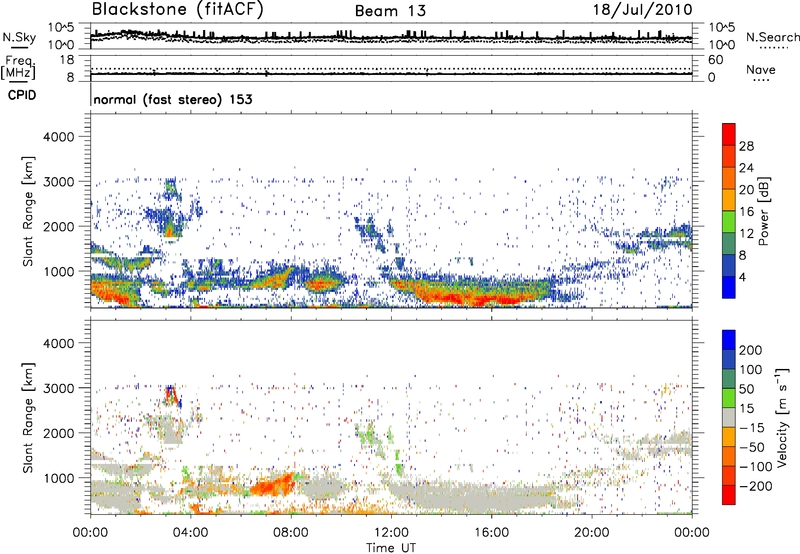Click the '3000' tick on velocity plot axis
This screenshot has height=554, width=800.
click(x=59, y=388)
